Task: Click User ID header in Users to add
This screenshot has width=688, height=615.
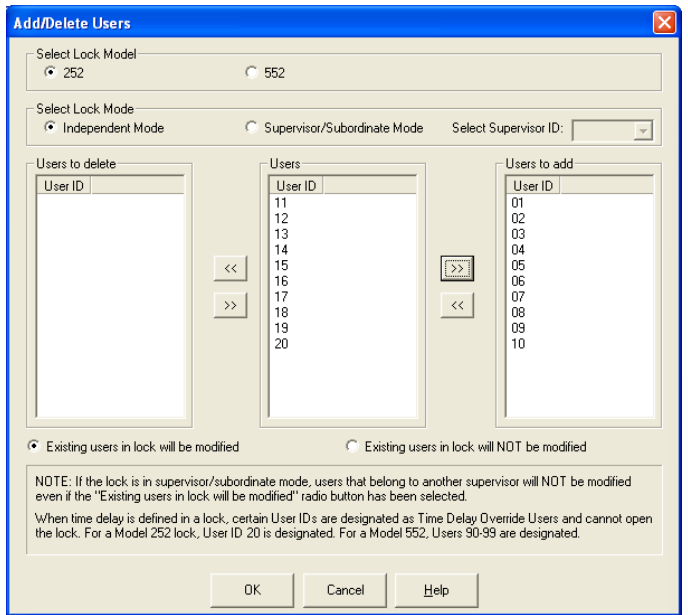Action: click(533, 186)
